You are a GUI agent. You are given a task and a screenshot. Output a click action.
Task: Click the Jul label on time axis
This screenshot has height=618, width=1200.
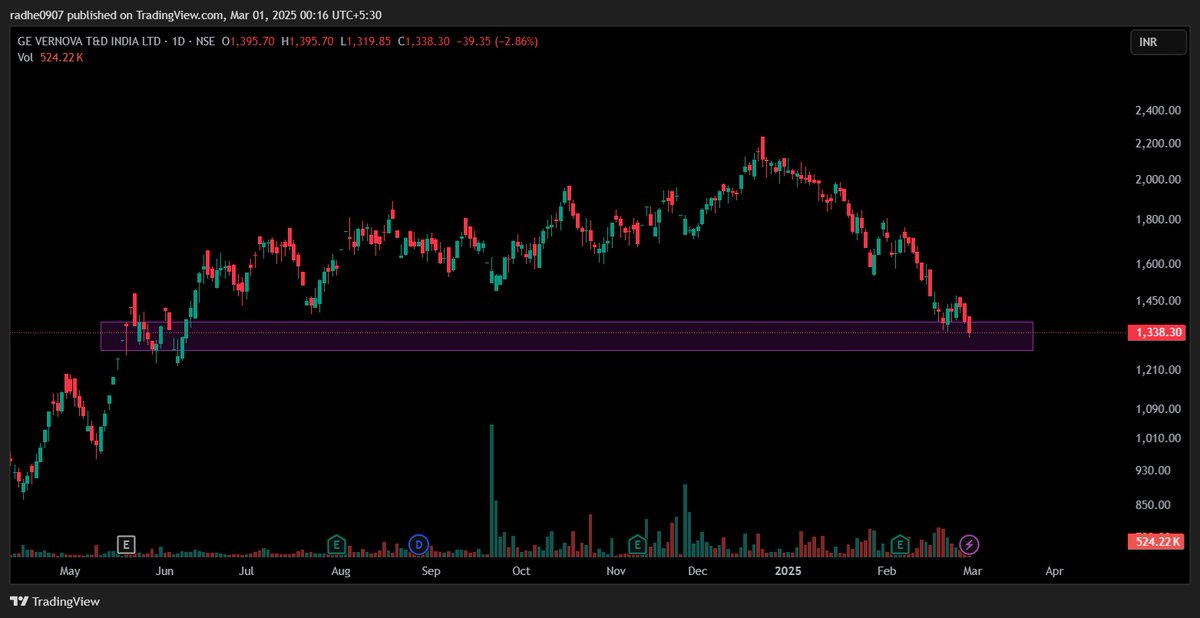(246, 571)
